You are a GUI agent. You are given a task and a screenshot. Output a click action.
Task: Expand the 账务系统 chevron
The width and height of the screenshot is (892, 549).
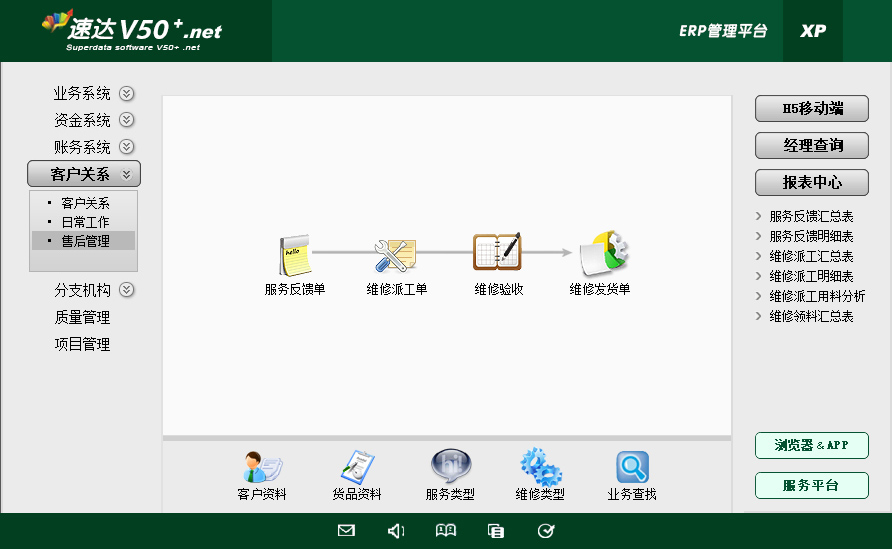pyautogui.click(x=126, y=147)
